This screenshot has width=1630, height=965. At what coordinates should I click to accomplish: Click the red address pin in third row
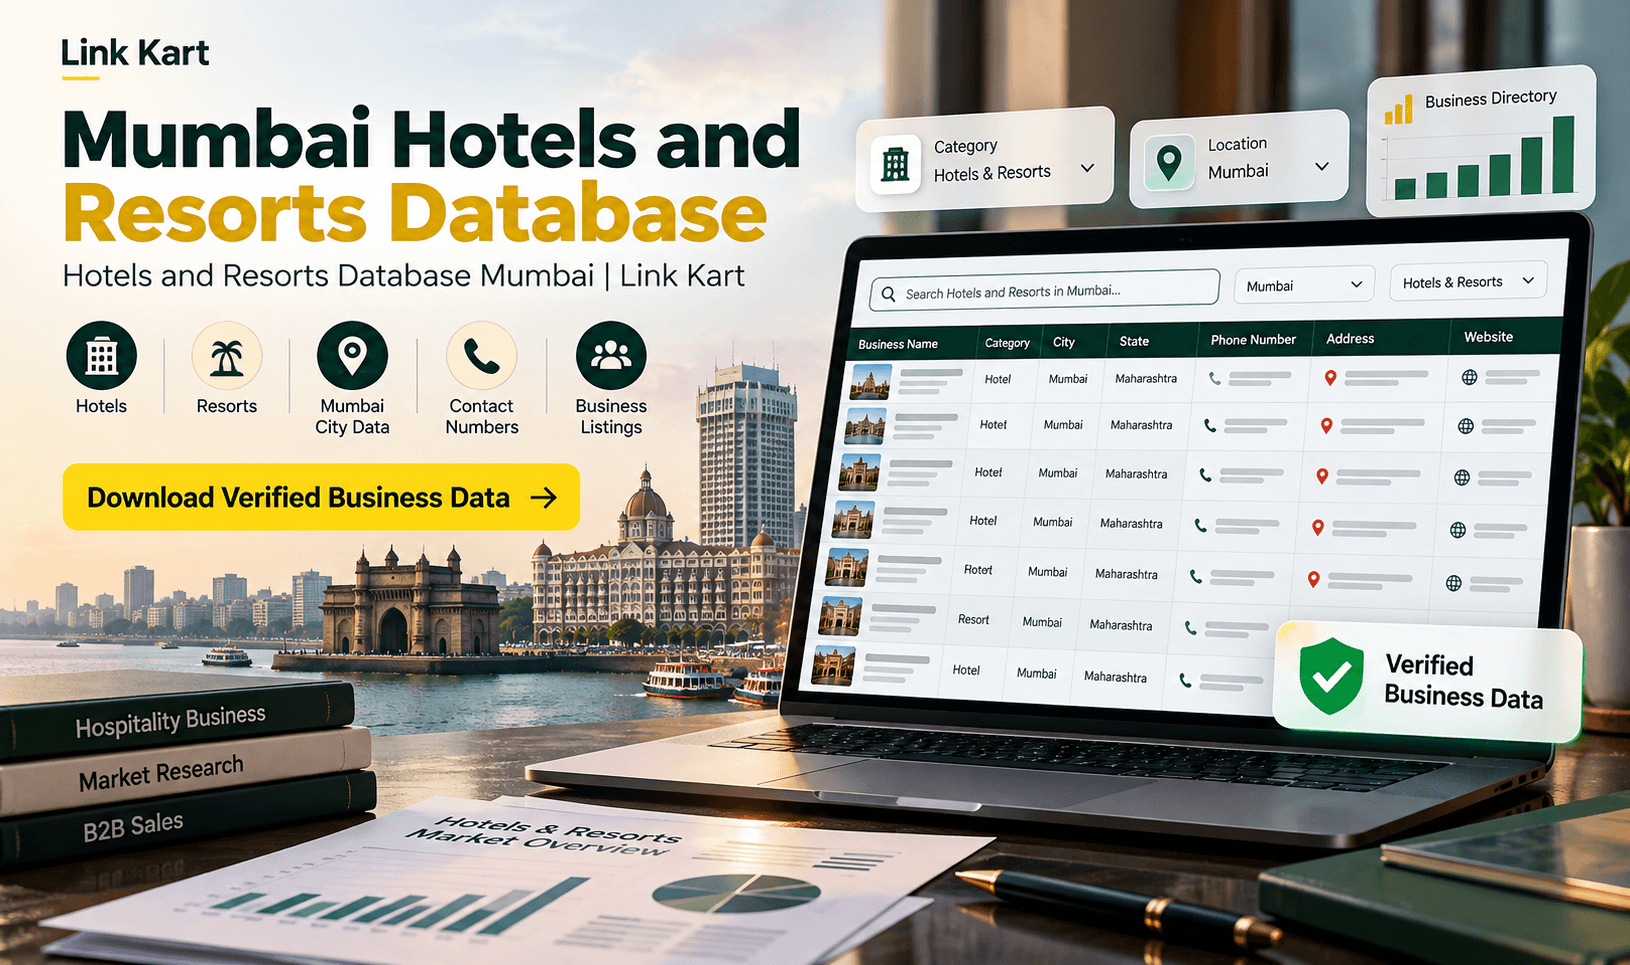(x=1322, y=477)
